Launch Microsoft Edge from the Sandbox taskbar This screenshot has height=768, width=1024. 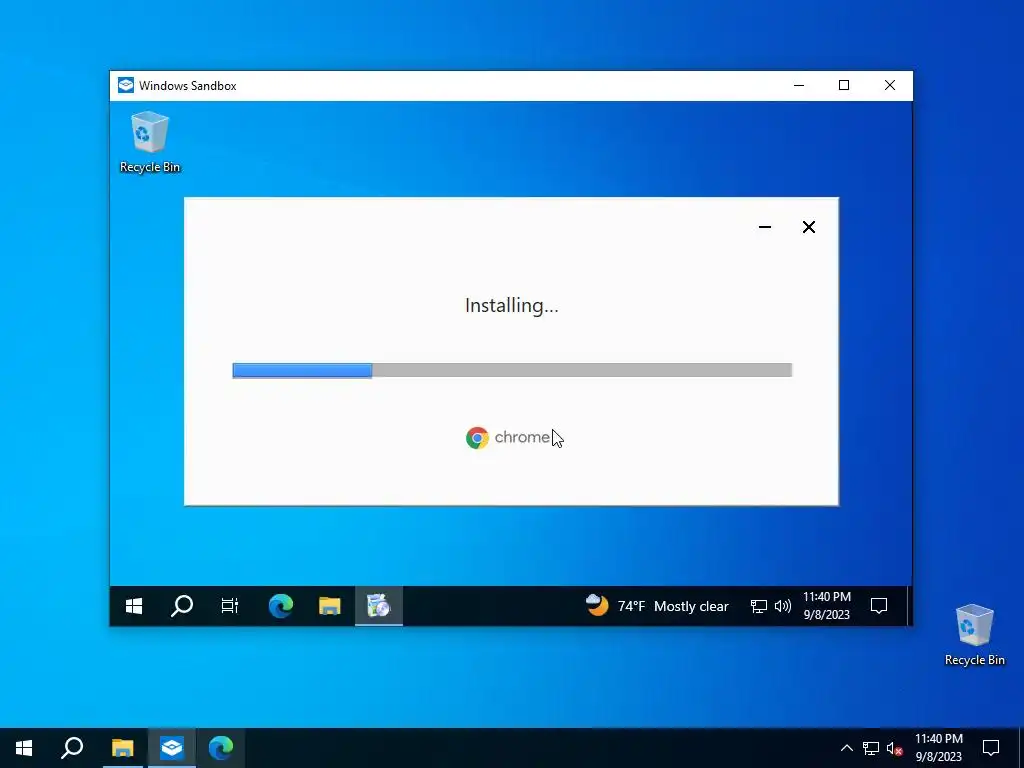(x=281, y=606)
